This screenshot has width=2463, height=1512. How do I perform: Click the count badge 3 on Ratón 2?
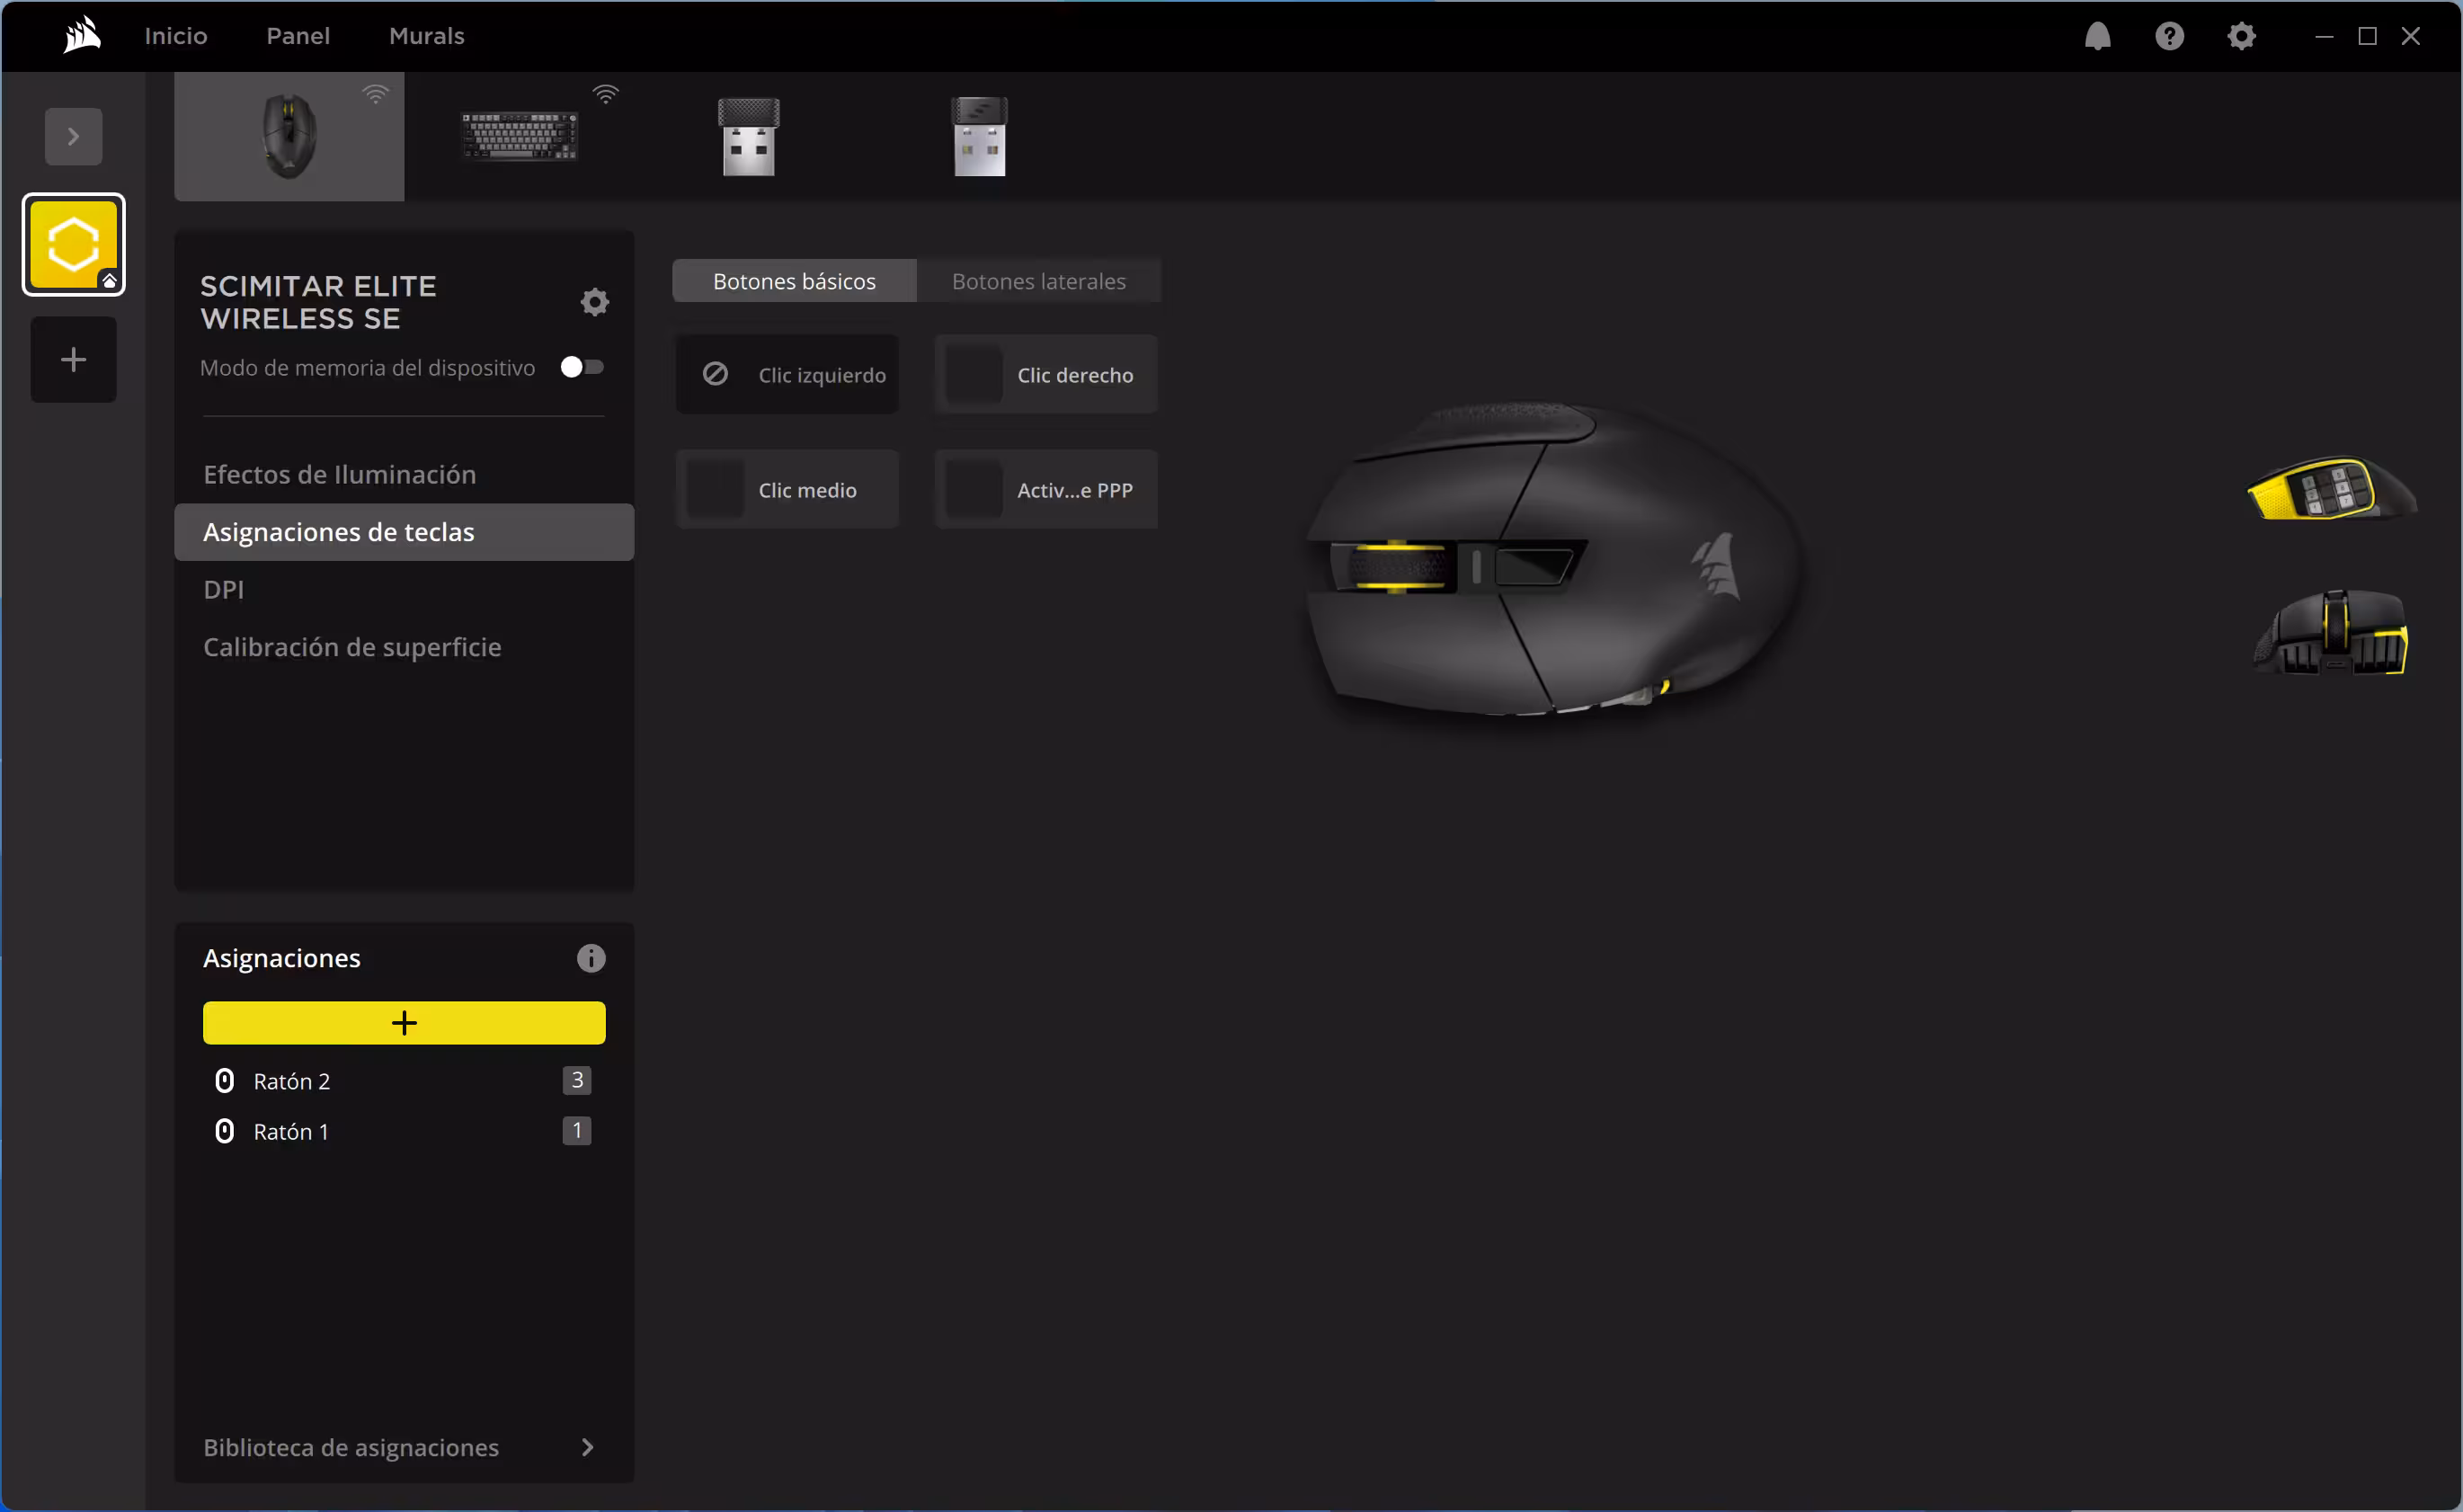click(x=577, y=1080)
